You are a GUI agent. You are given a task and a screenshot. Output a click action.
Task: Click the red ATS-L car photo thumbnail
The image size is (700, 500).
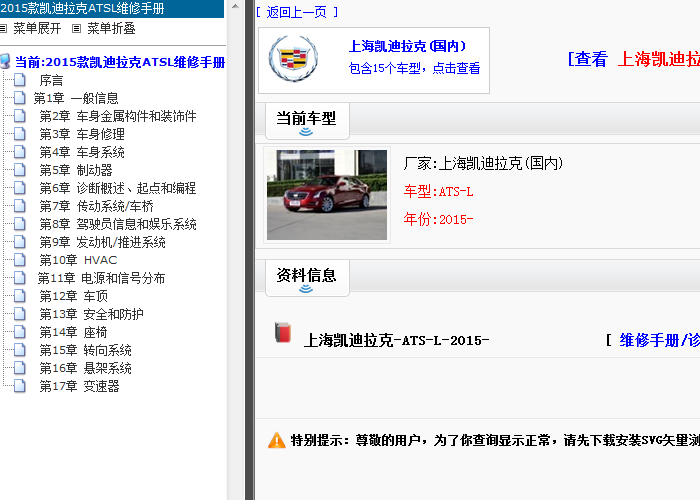click(x=327, y=195)
